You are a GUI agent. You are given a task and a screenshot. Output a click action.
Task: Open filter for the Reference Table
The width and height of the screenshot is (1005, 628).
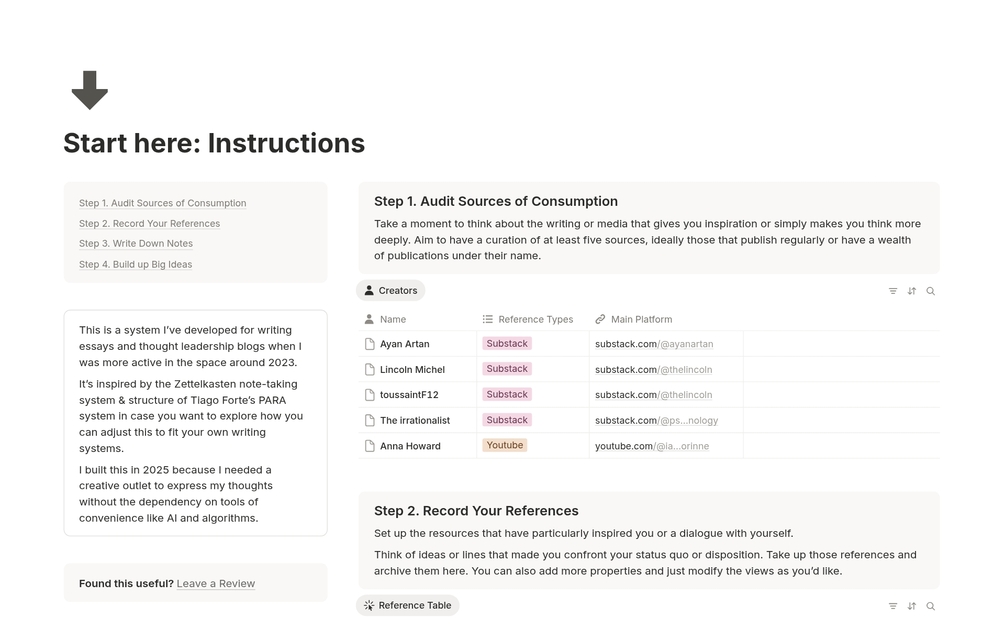893,606
